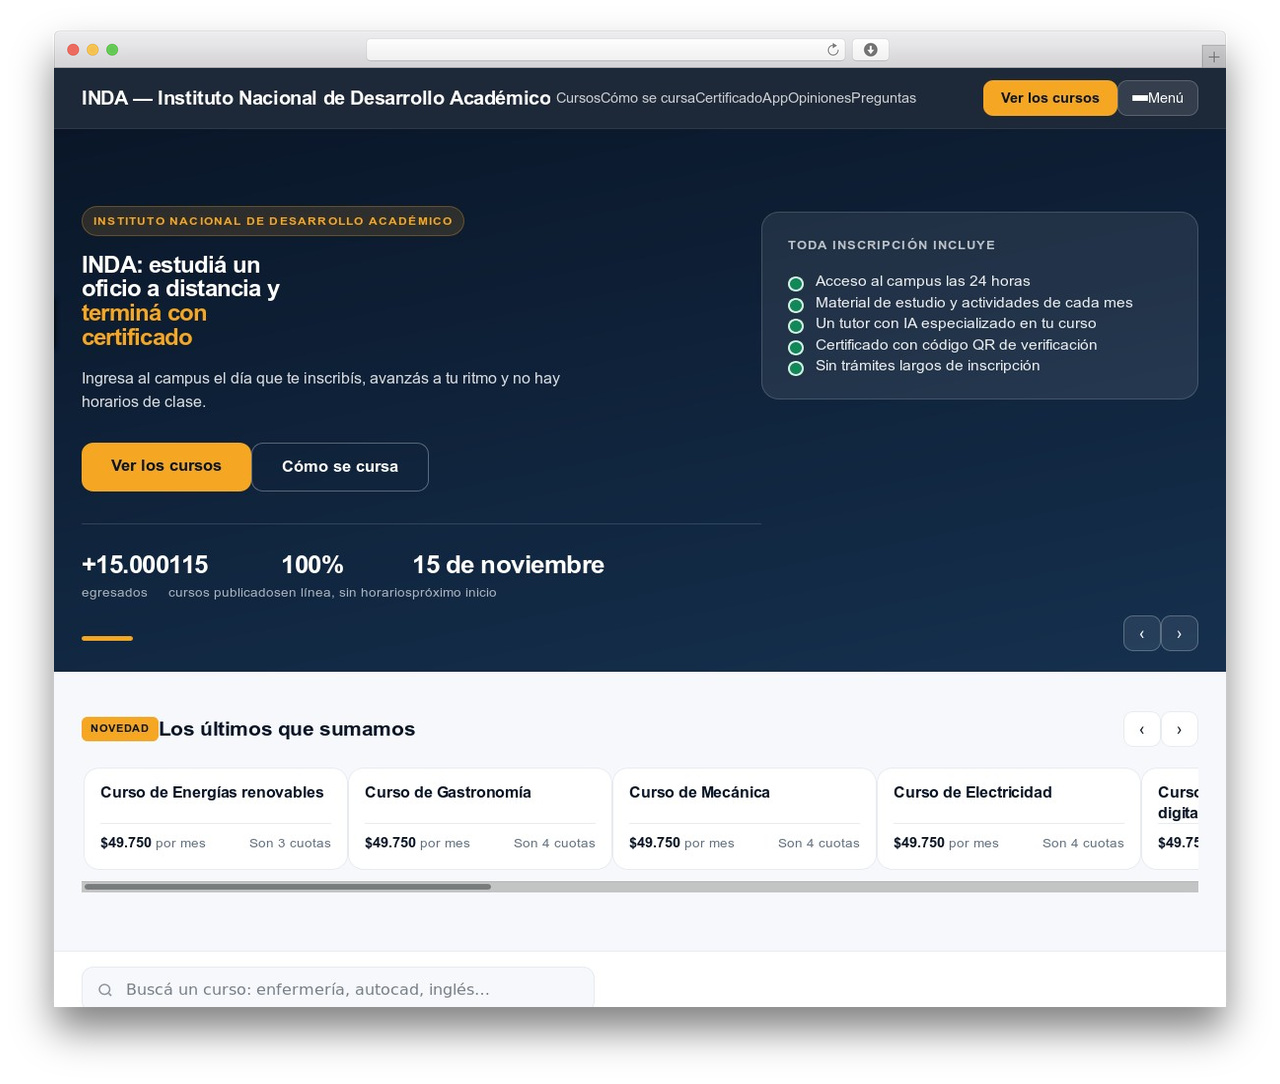Go to previous new courses

pyautogui.click(x=1142, y=729)
